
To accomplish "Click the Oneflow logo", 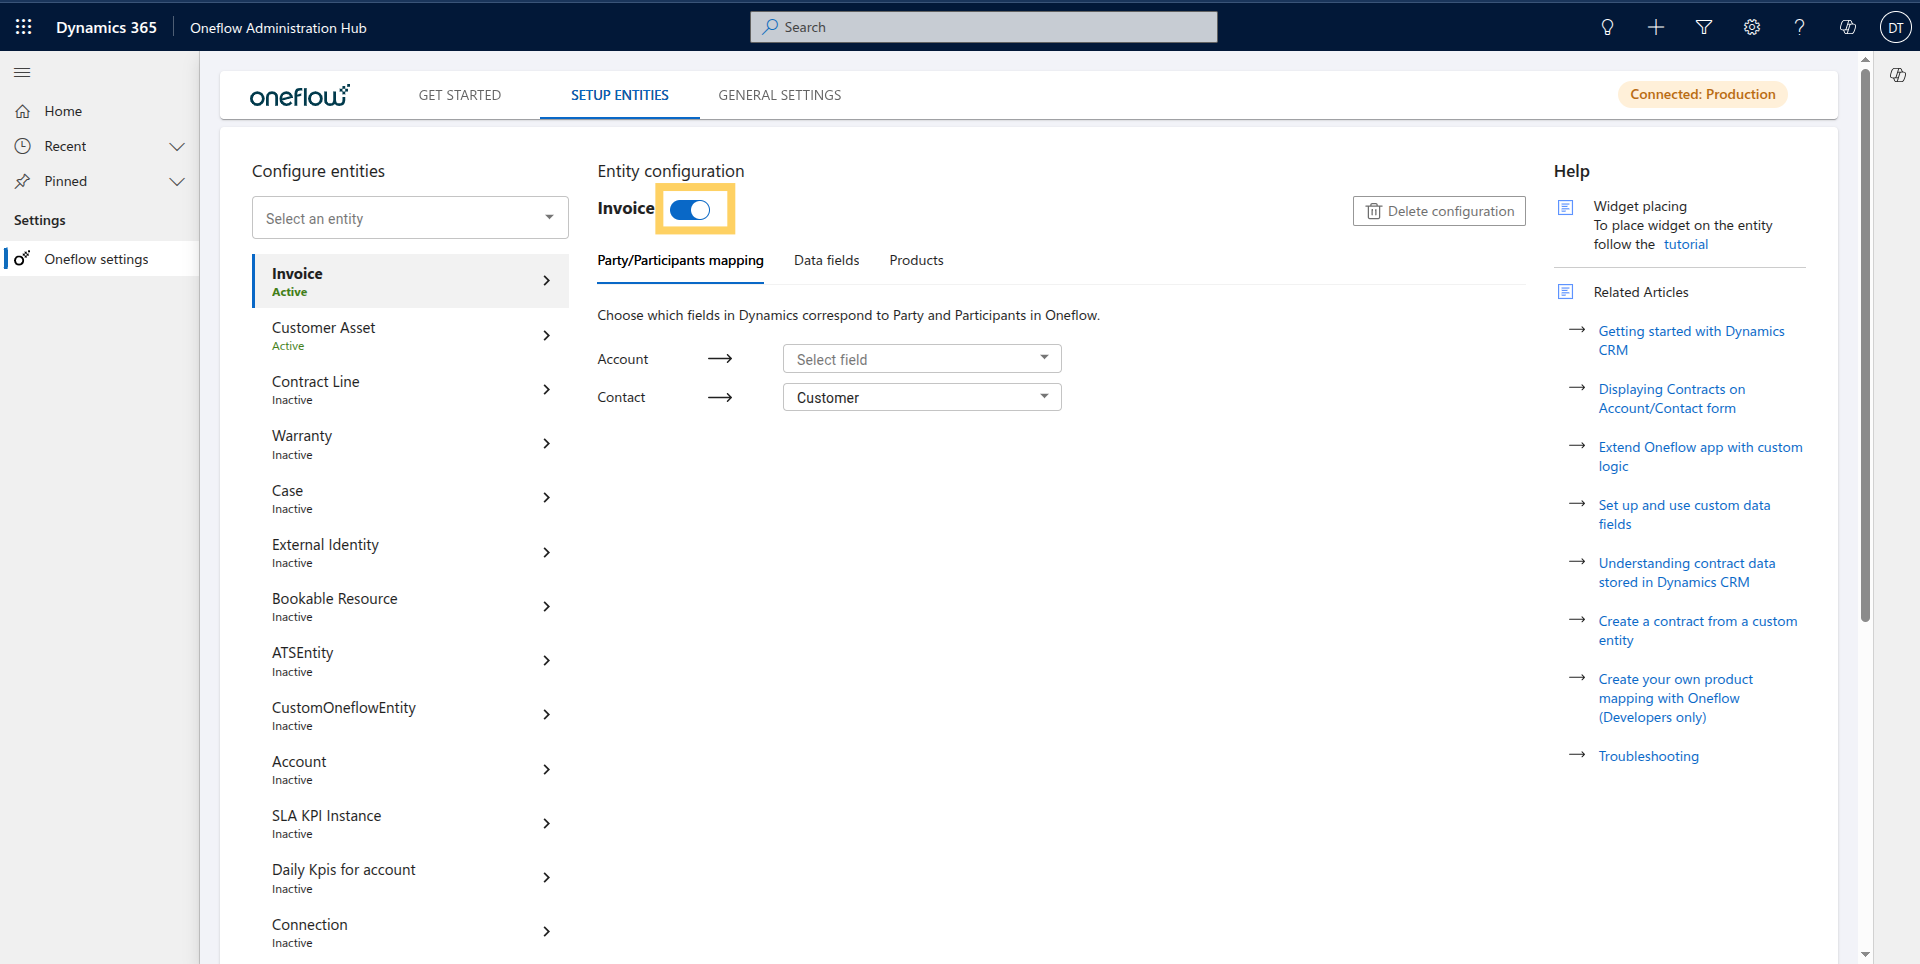I will [299, 95].
